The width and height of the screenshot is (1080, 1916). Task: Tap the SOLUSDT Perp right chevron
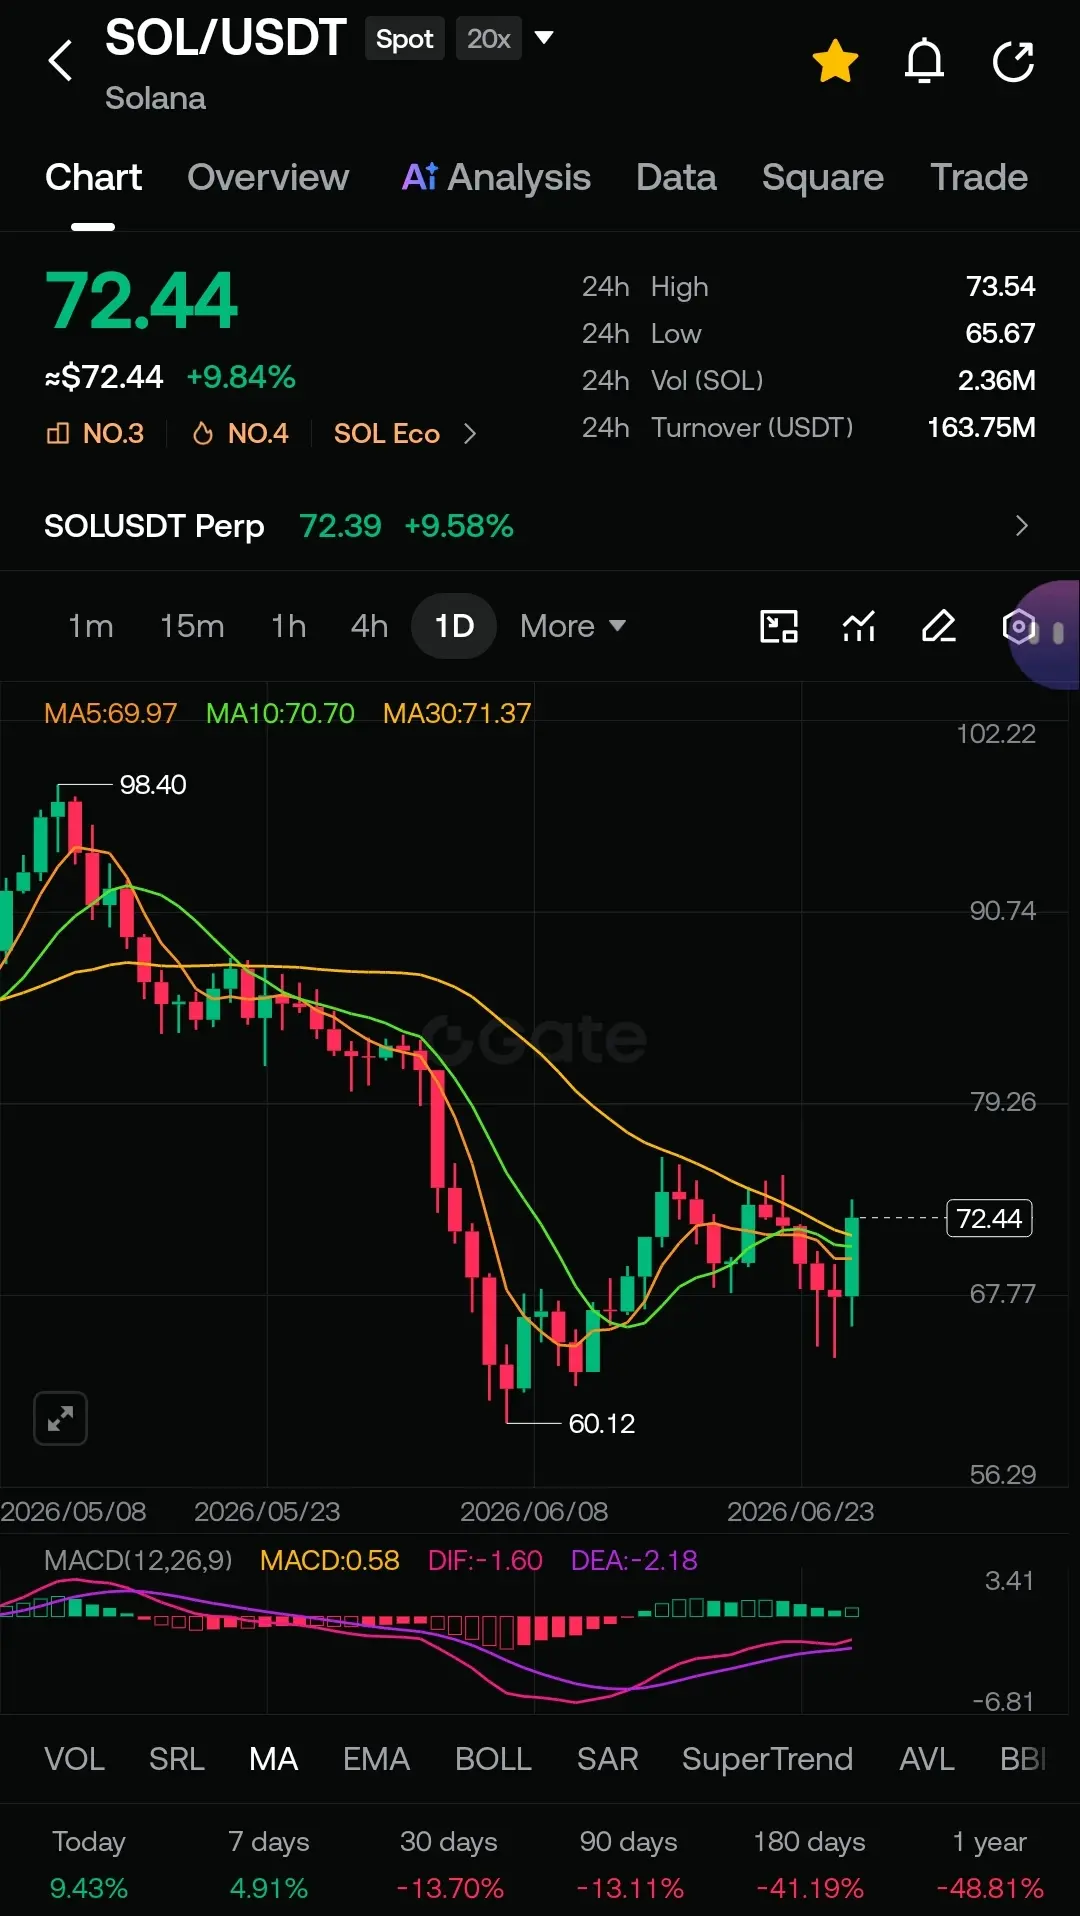pos(1021,526)
